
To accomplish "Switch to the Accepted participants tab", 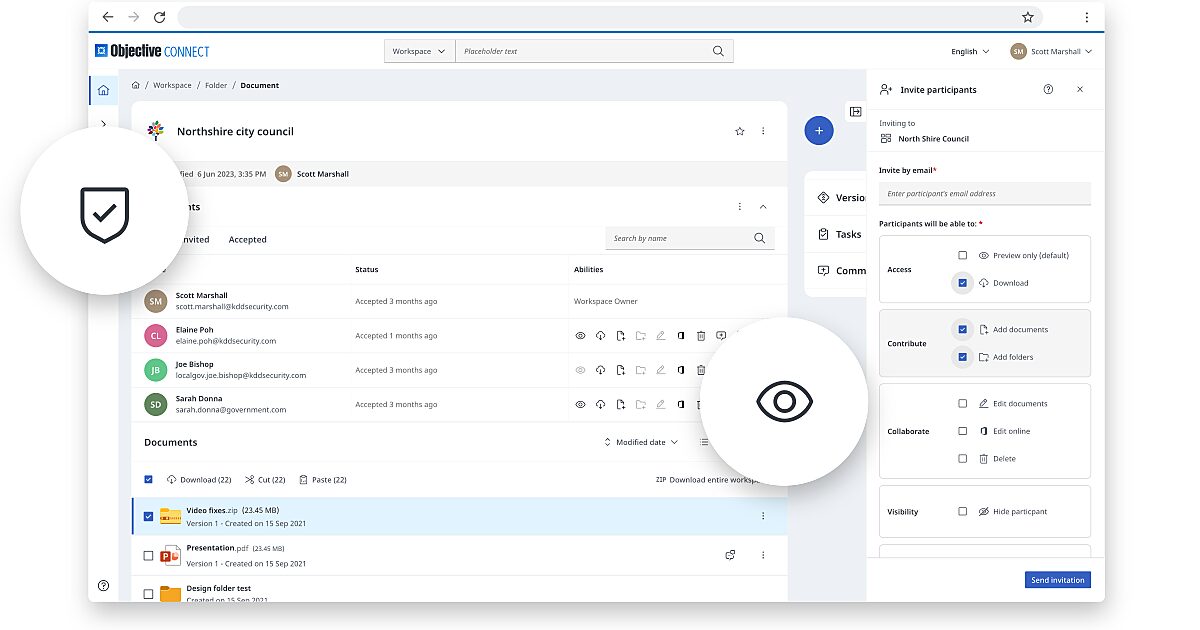I will 247,239.
